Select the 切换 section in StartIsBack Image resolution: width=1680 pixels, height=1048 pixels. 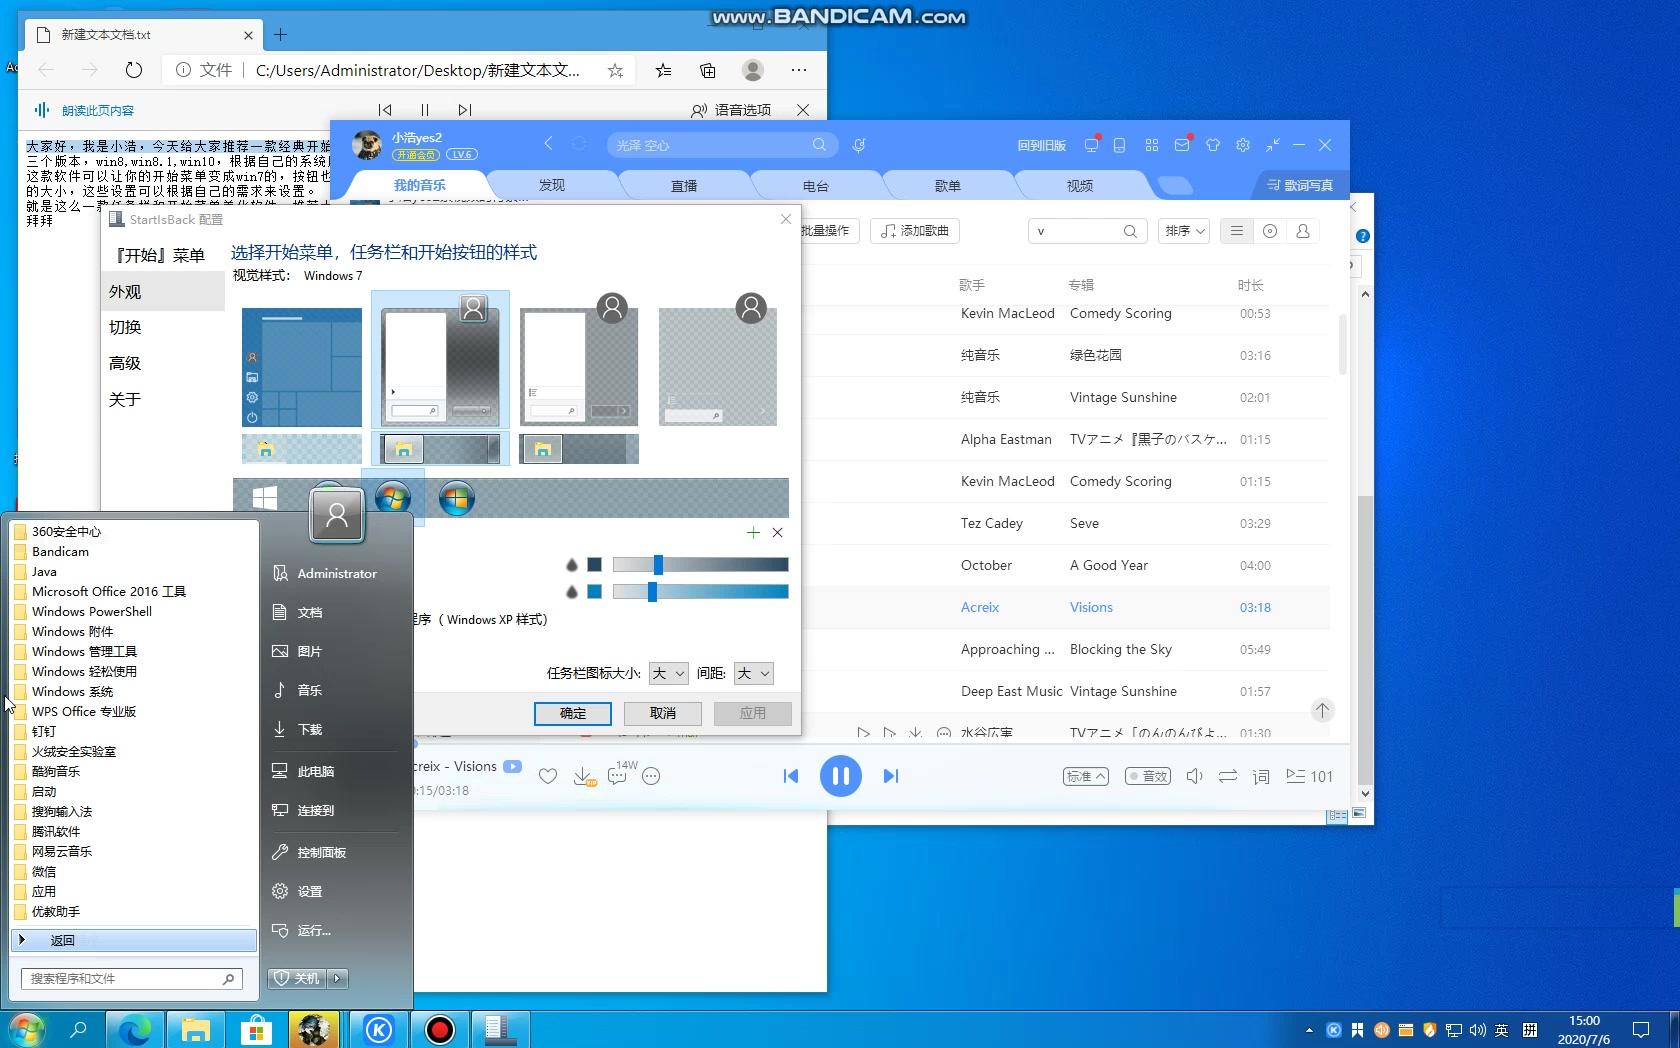[125, 327]
